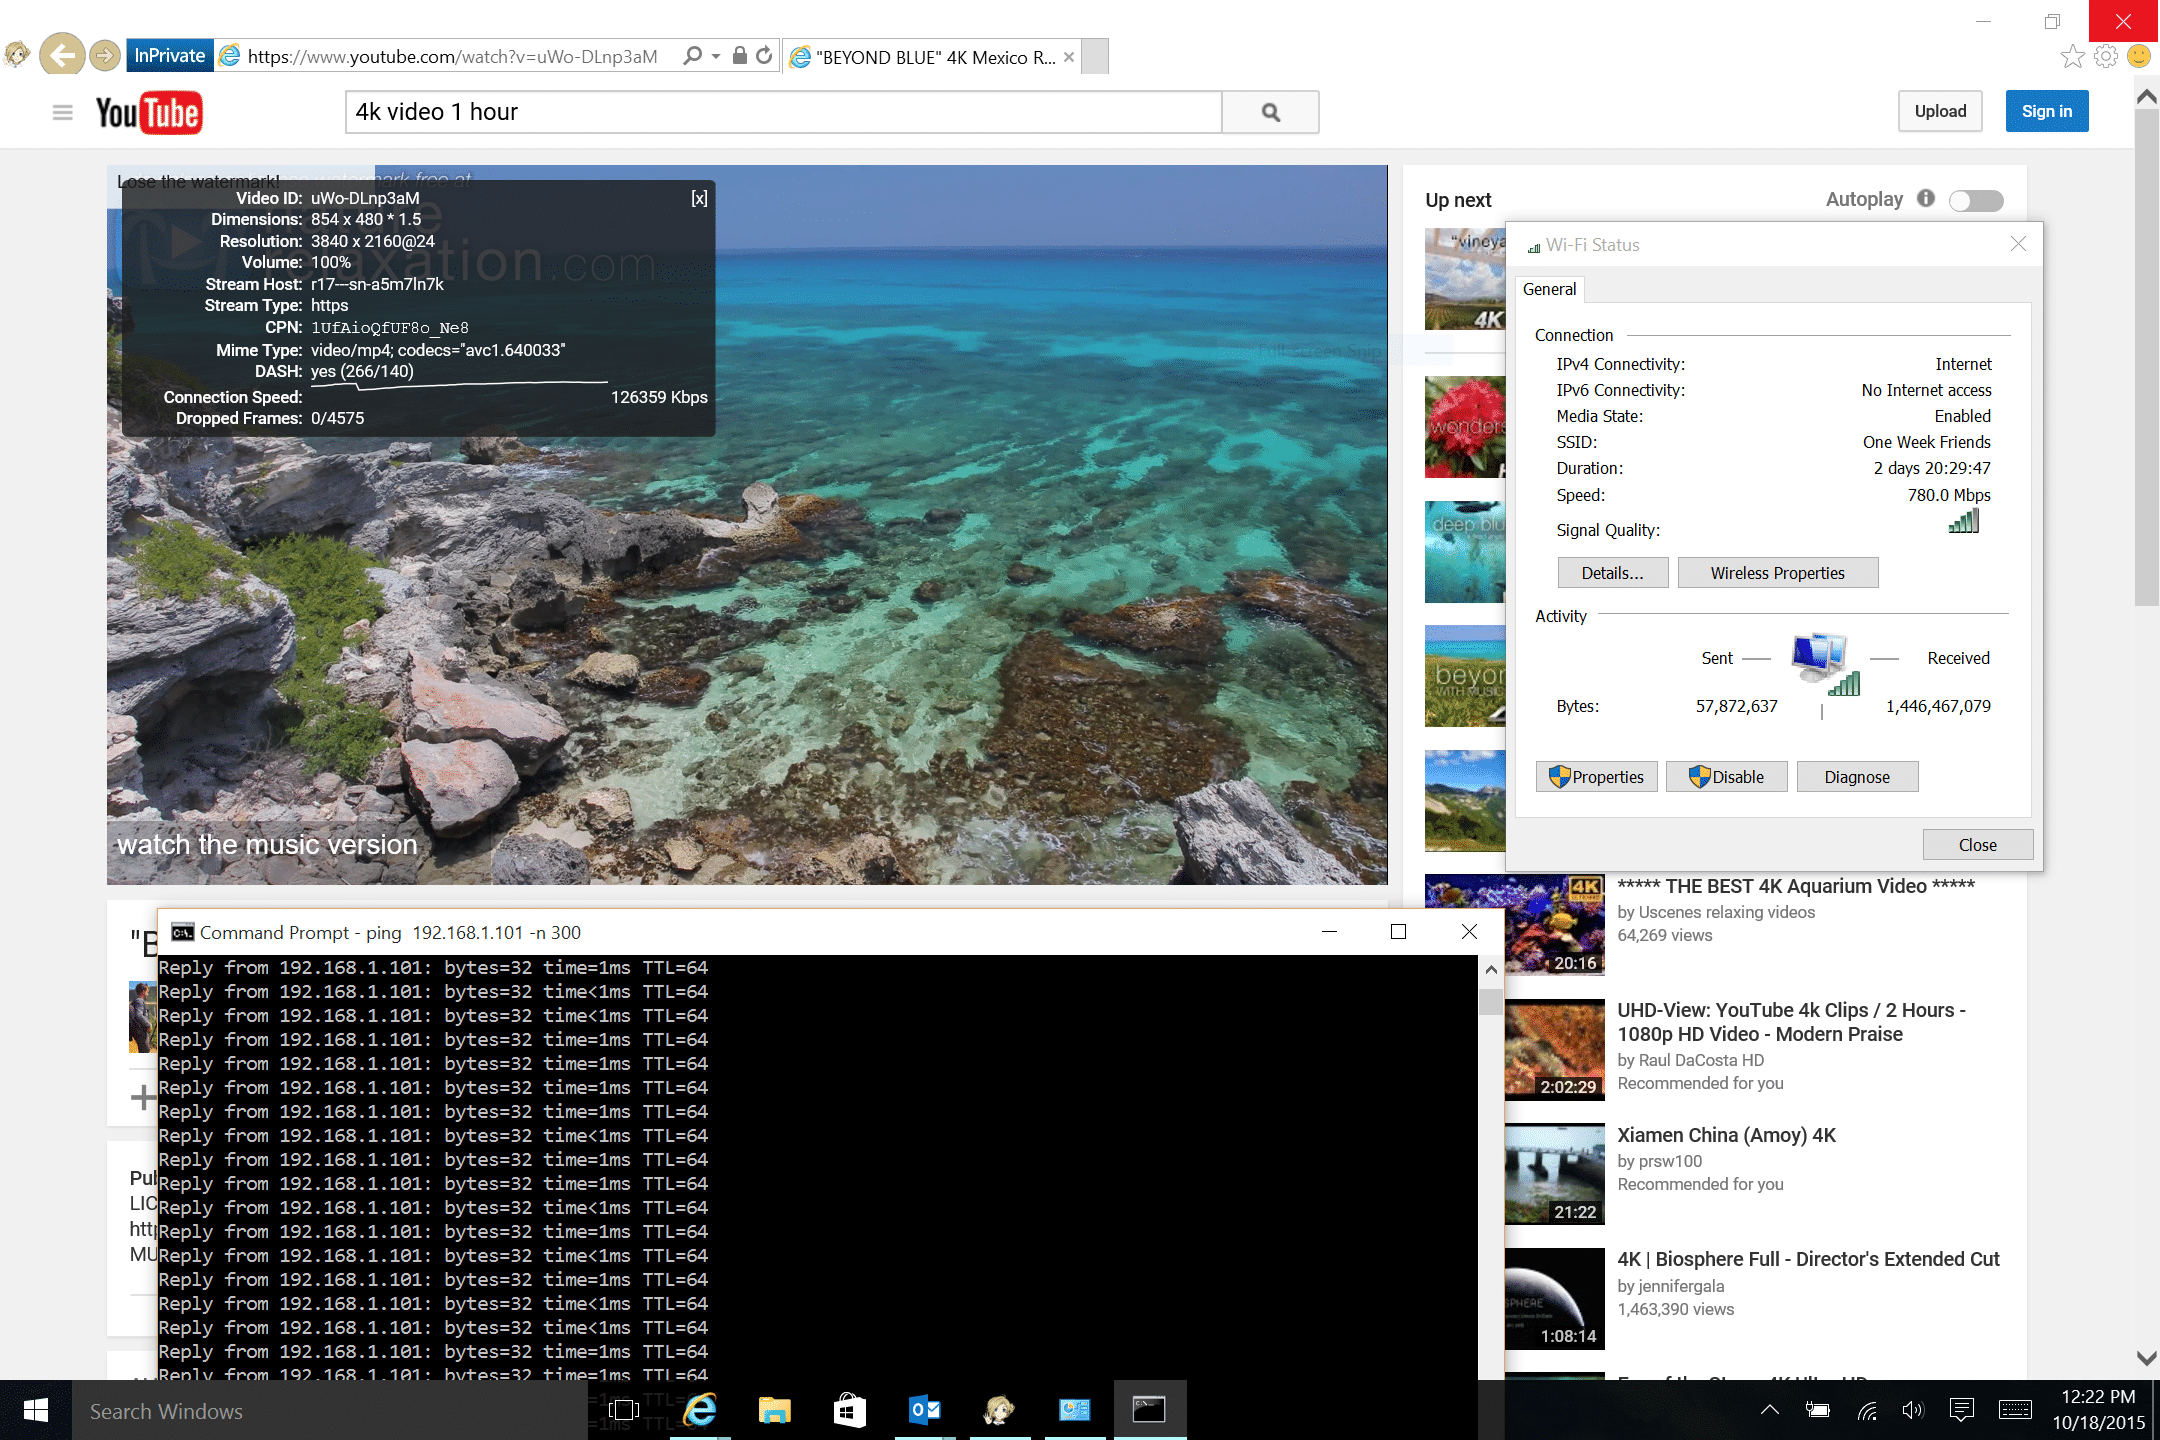Viewport: 2160px width, 1440px height.
Task: Click the Search Windows box
Action: pos(330,1410)
